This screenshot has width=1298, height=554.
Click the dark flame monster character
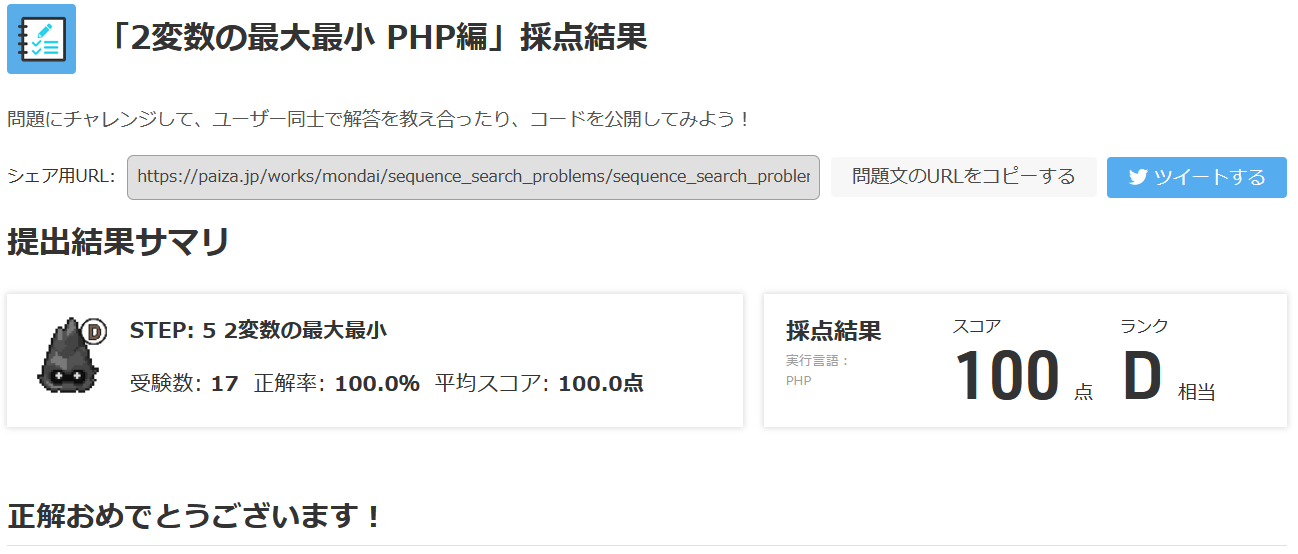click(x=66, y=357)
